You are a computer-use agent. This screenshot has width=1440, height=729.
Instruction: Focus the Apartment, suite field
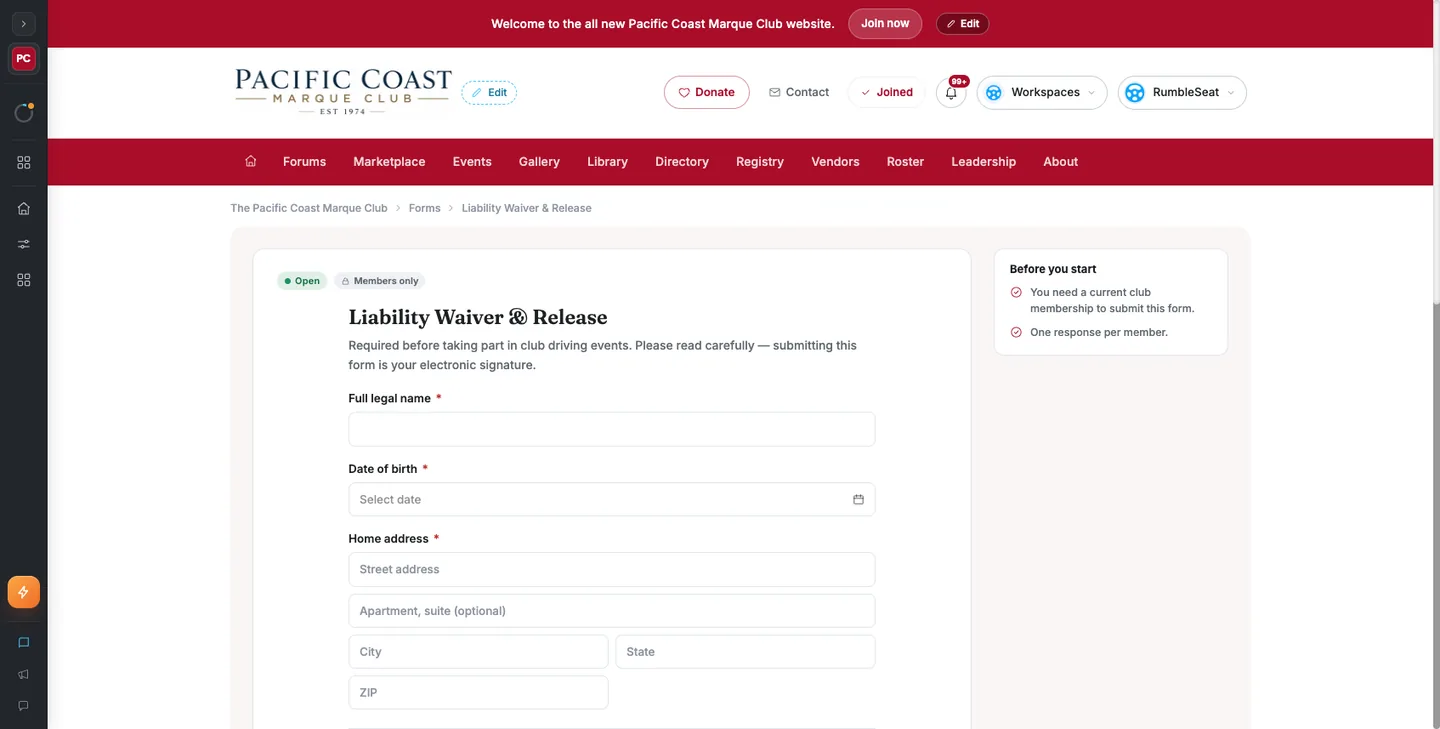pos(612,611)
